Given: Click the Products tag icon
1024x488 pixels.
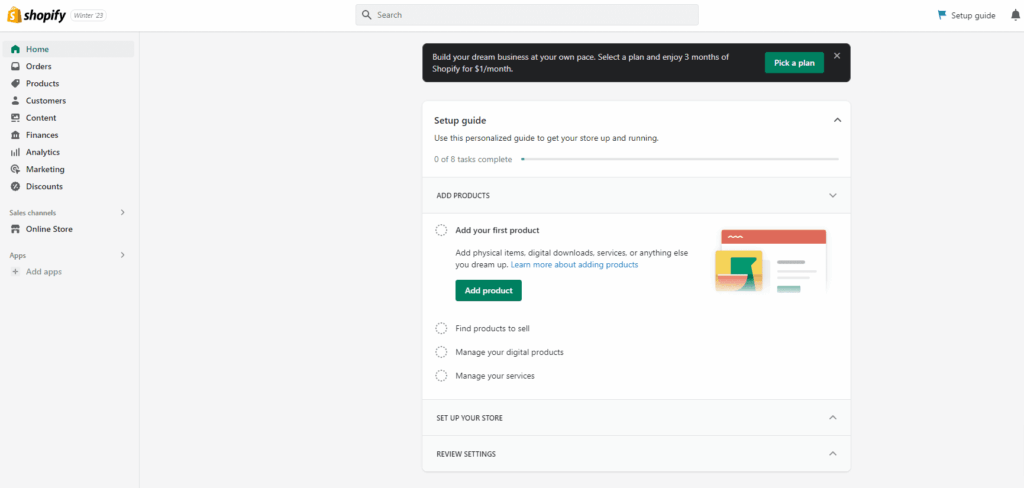Looking at the screenshot, I should click(16, 84).
